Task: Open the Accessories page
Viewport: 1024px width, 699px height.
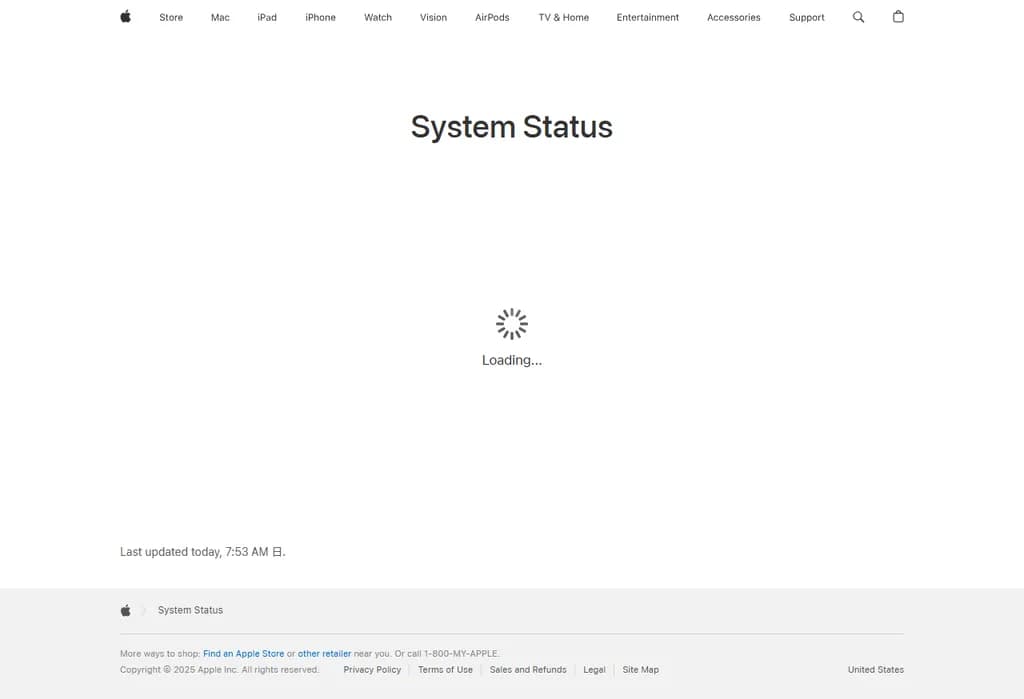Action: (x=733, y=17)
